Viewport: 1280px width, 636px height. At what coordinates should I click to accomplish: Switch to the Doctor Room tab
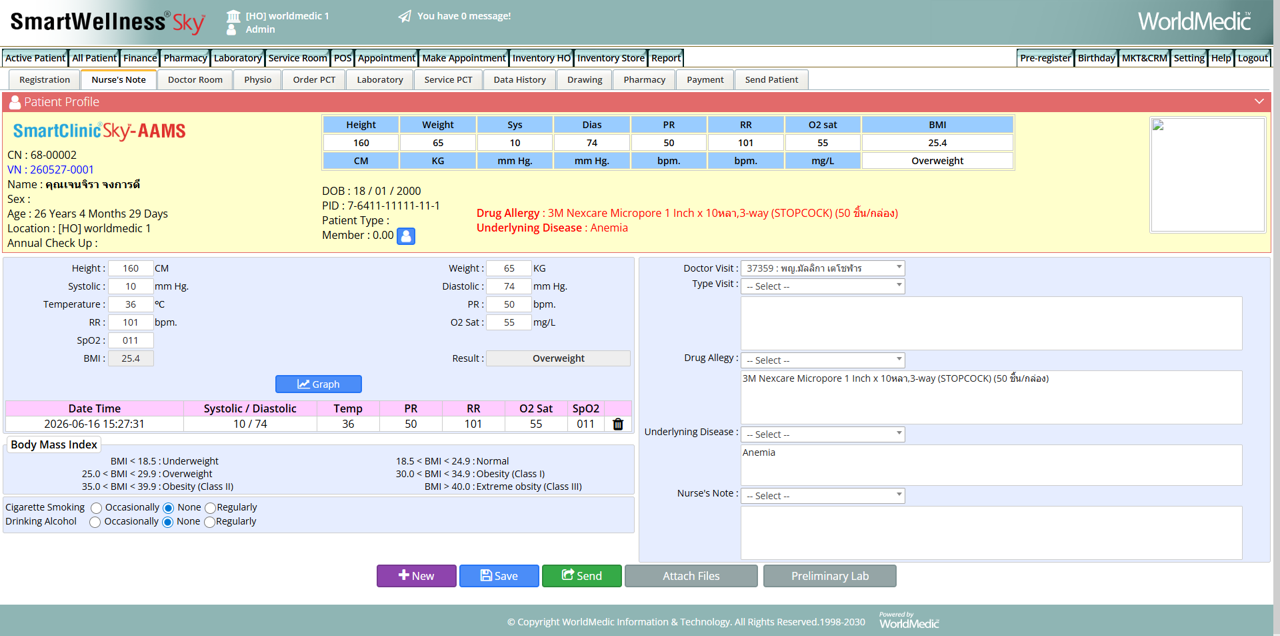(x=195, y=80)
